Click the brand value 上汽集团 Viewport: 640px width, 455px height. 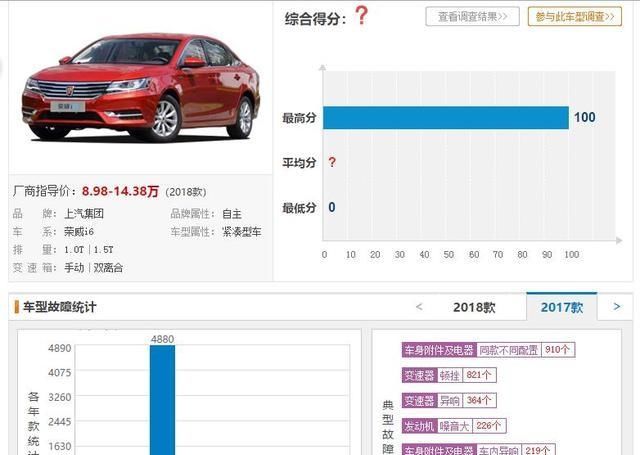pos(84,214)
